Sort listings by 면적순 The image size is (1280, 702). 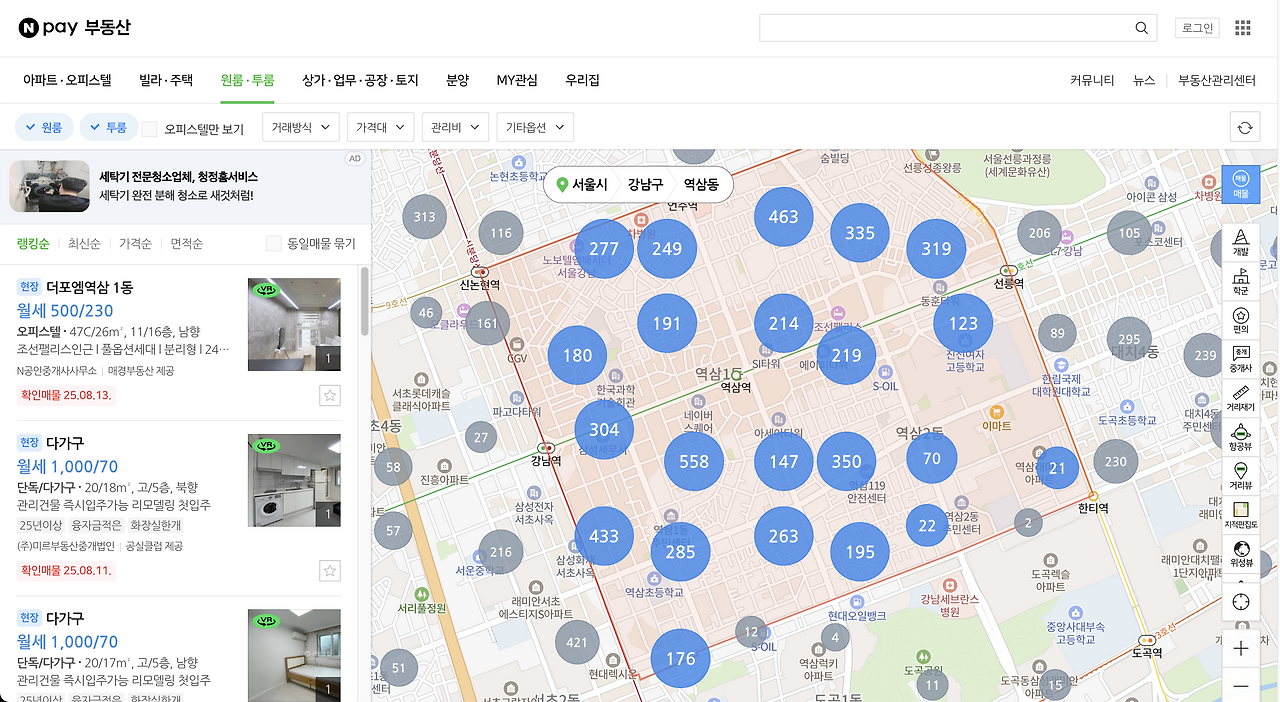[x=187, y=243]
